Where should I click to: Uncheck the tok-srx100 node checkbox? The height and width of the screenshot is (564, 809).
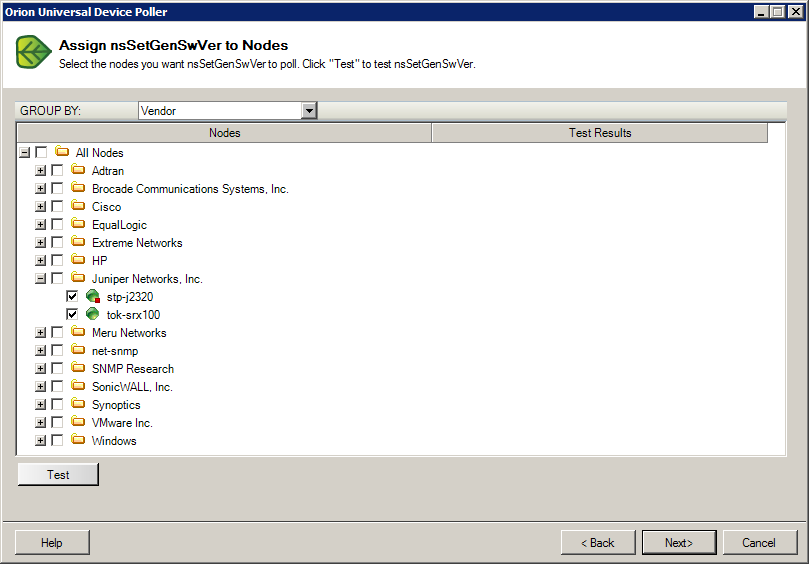(72, 314)
